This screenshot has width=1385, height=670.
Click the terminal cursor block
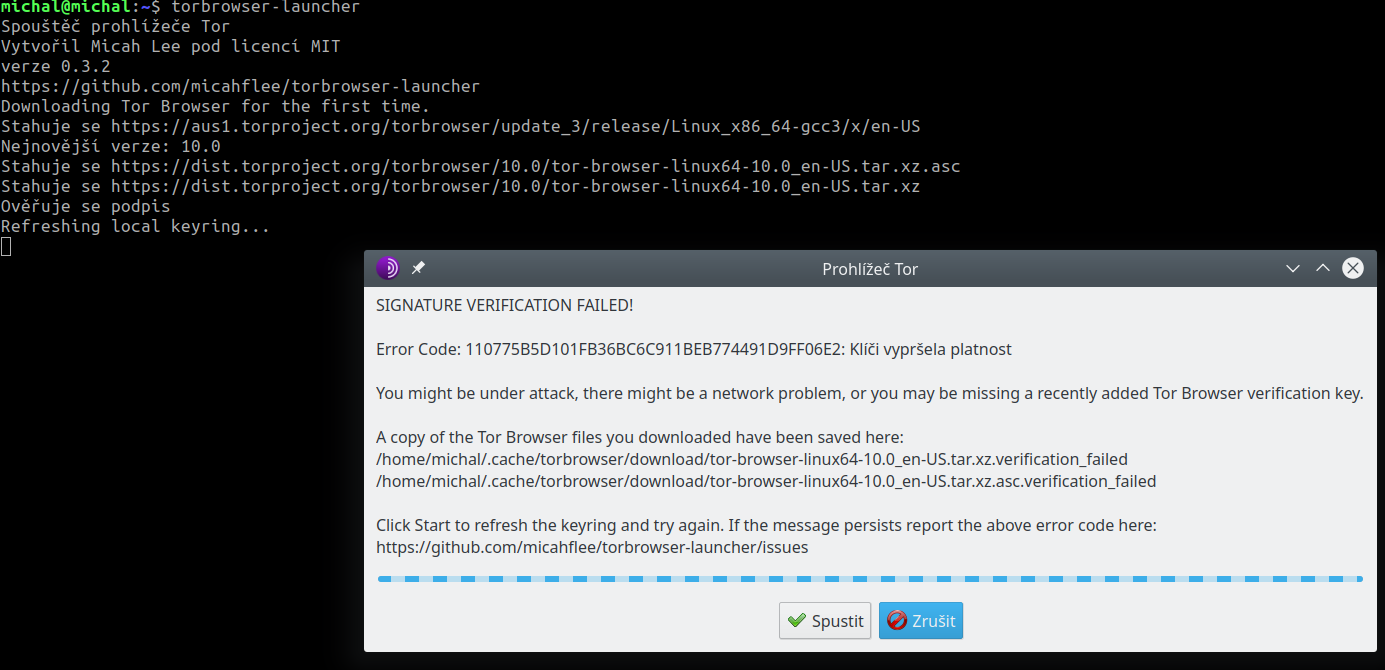click(x=6, y=245)
